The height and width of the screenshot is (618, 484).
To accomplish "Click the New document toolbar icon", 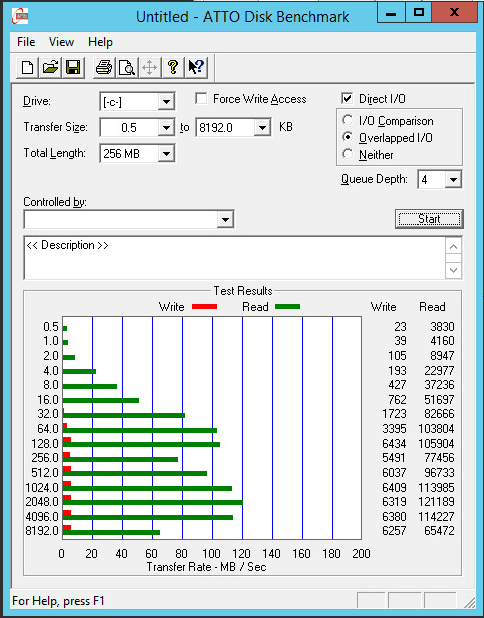I will click(27, 67).
